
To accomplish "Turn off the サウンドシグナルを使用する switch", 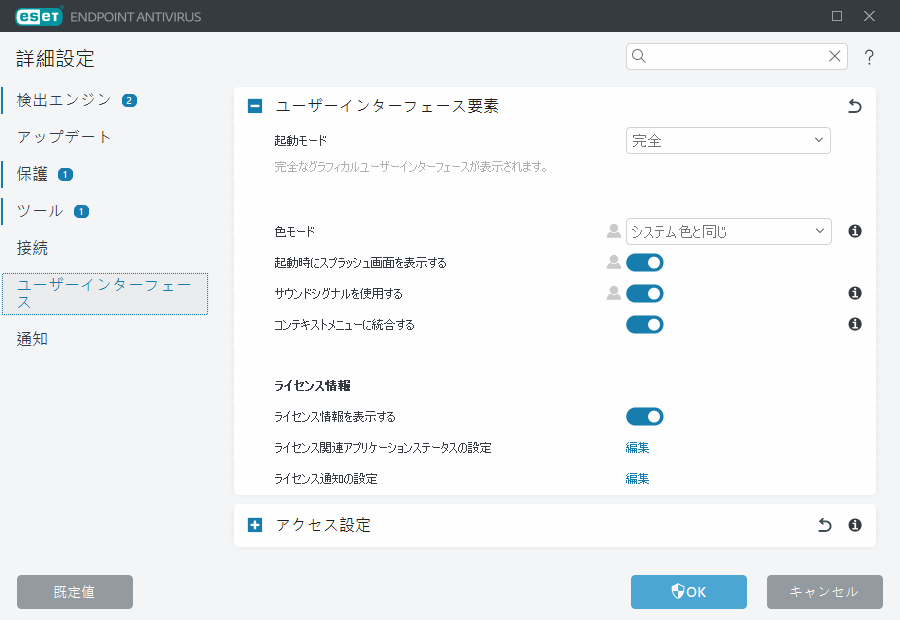I will (644, 293).
